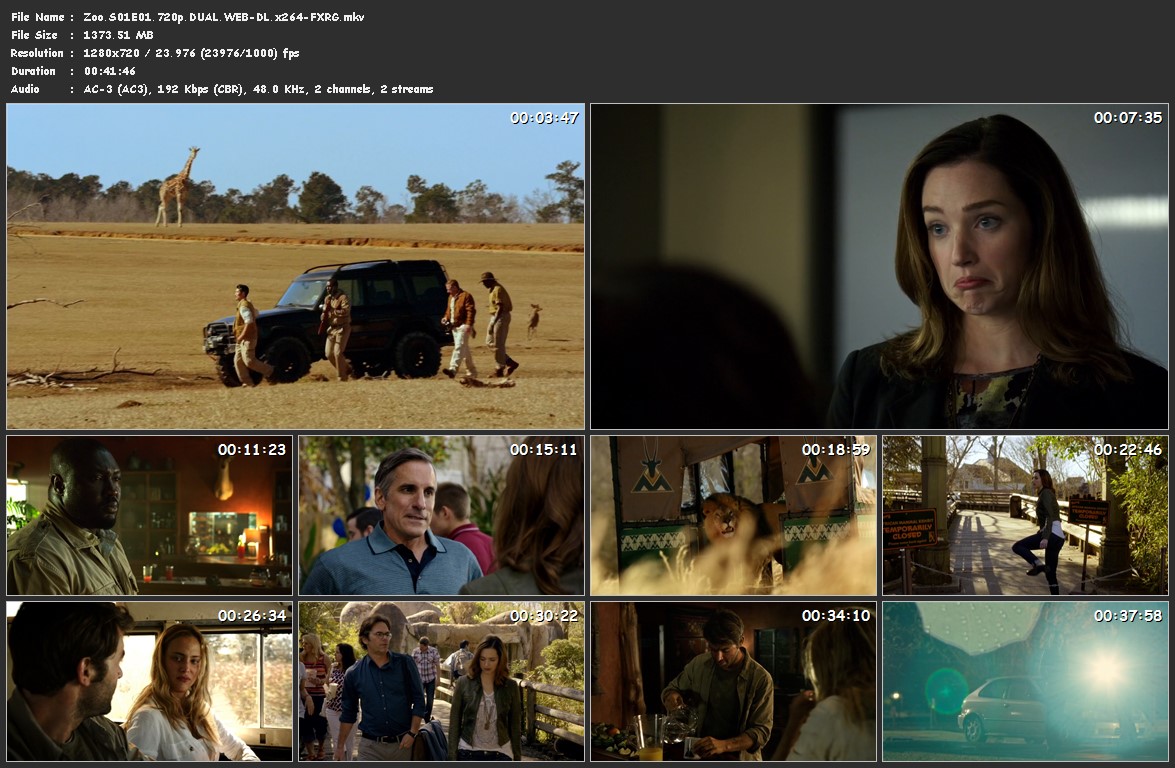Open the frame timestamped 00:11:23
This screenshot has width=1175, height=768.
coord(149,515)
